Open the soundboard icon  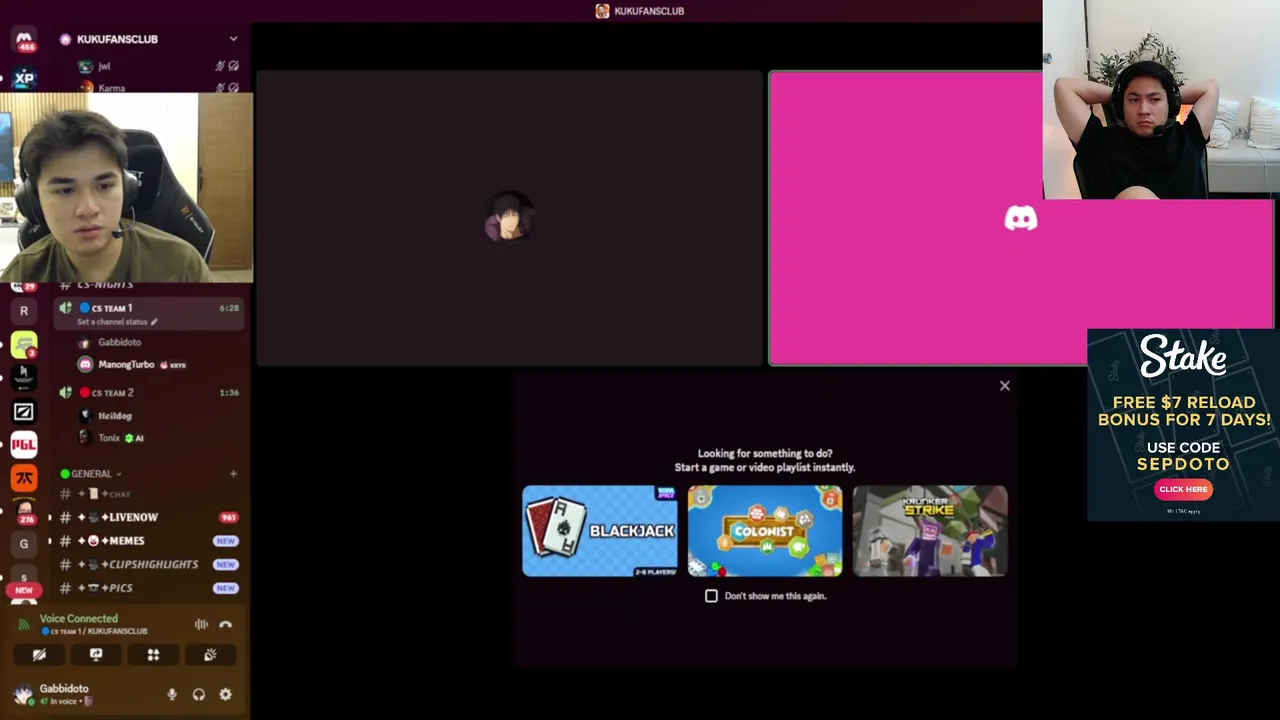click(210, 655)
